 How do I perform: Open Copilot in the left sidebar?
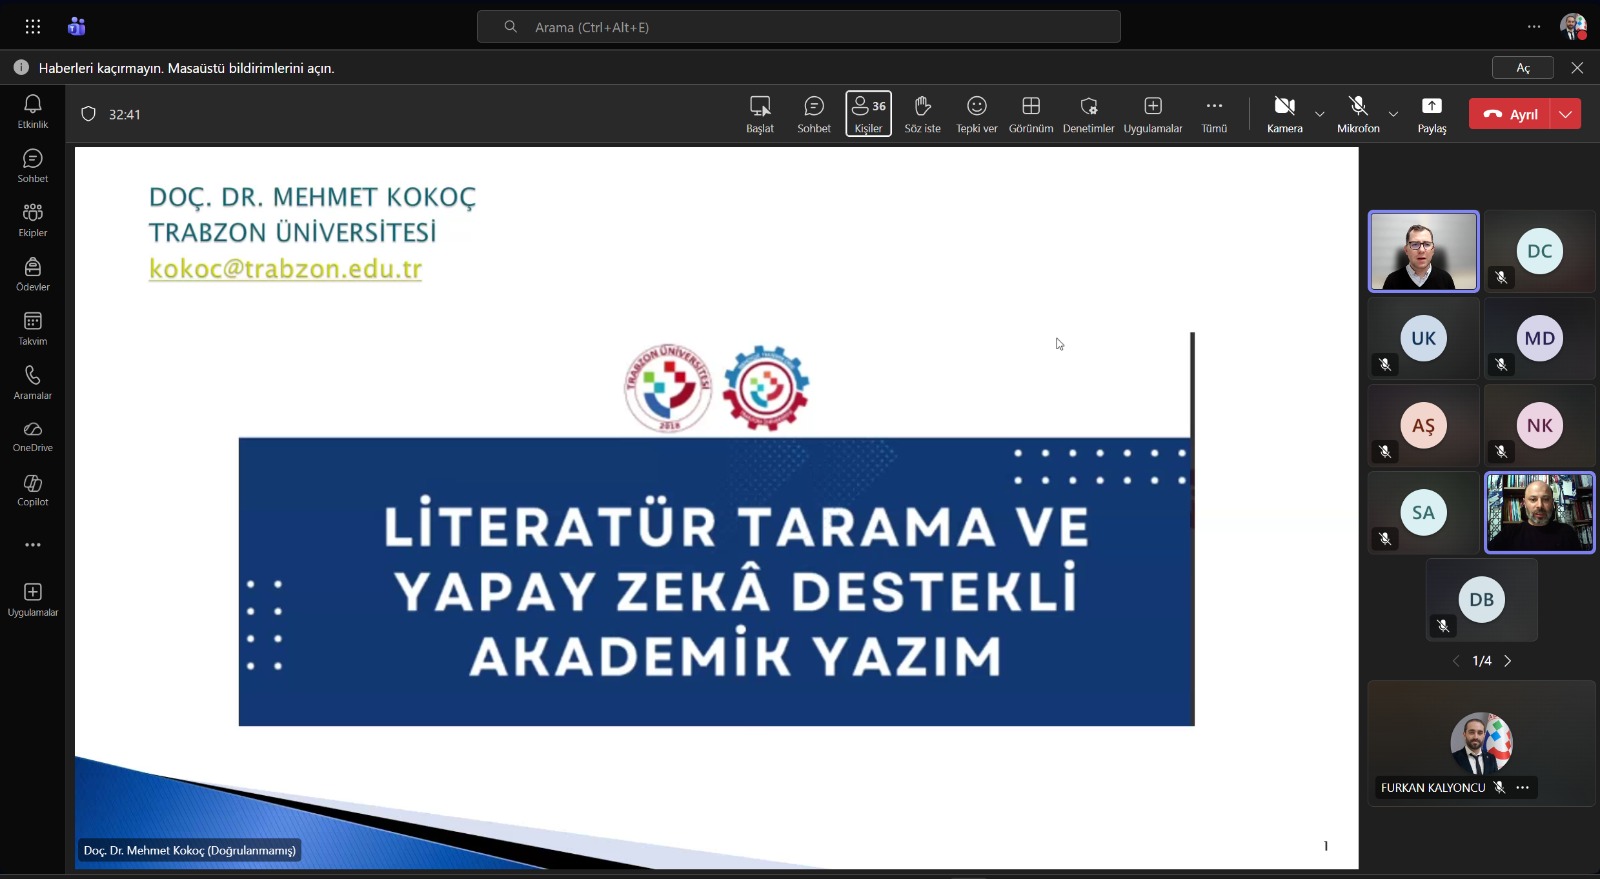(x=33, y=491)
